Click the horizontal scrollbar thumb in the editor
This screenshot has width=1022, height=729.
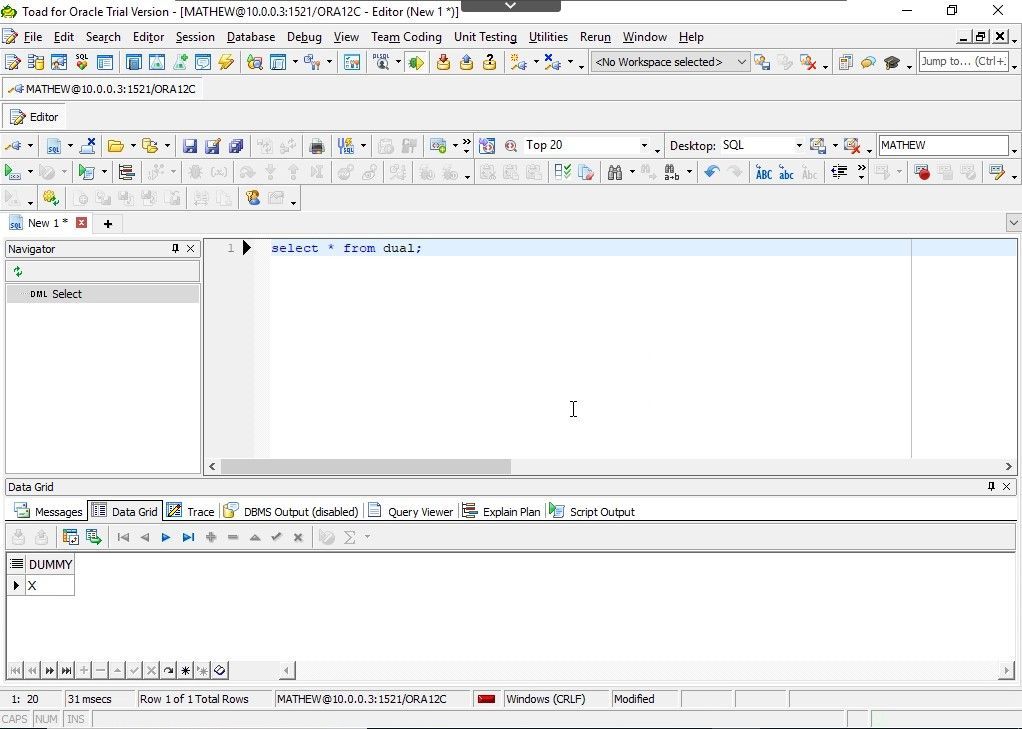(x=366, y=466)
